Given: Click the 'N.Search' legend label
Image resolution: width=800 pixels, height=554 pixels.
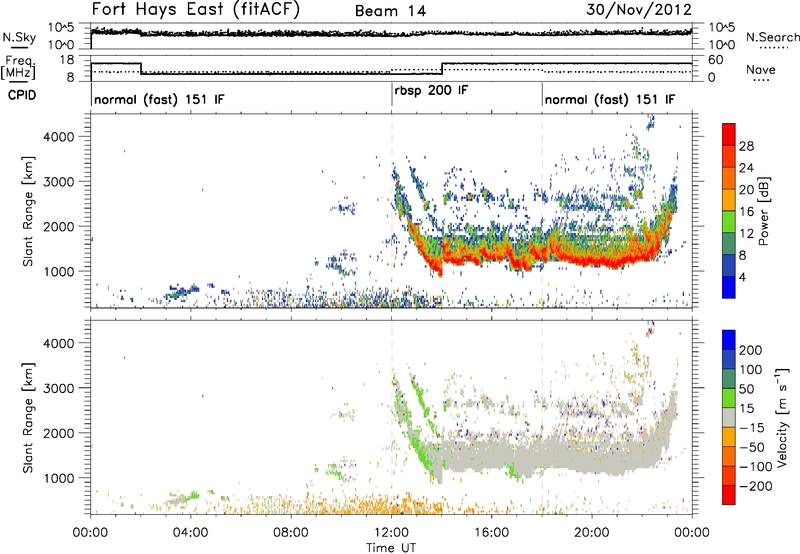Looking at the screenshot, I should click(x=772, y=37).
